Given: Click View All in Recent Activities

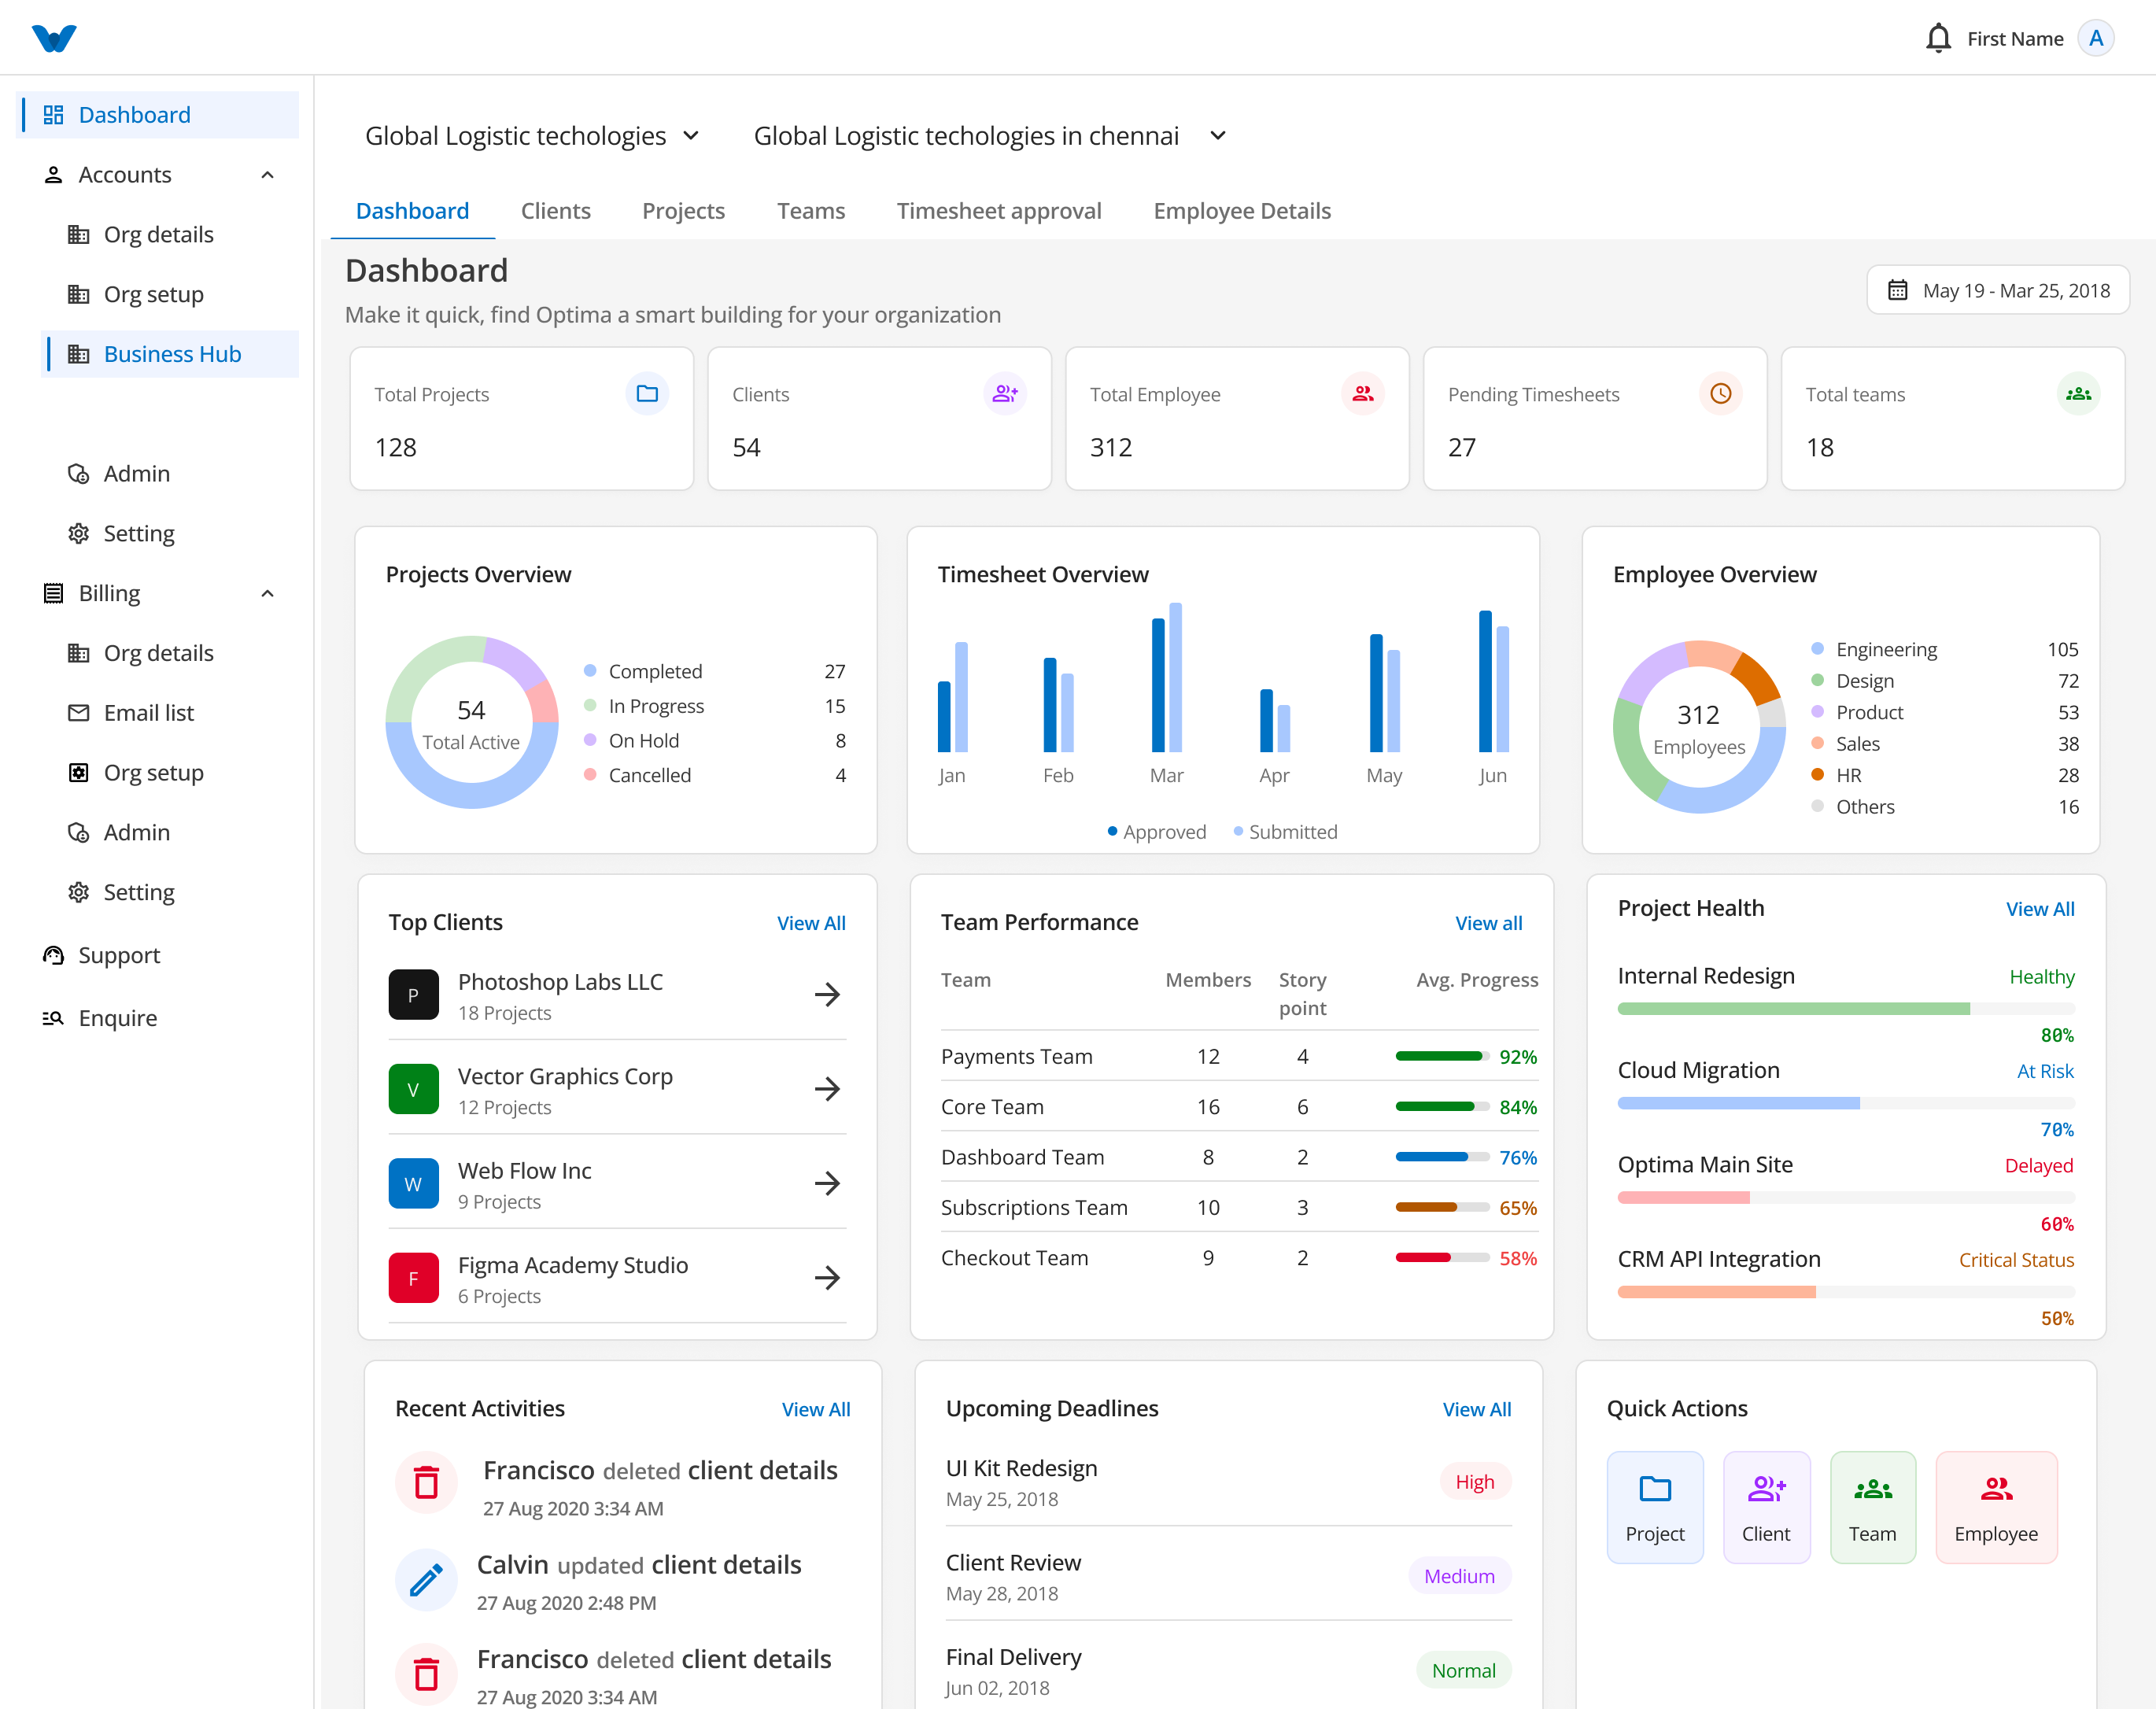Looking at the screenshot, I should tap(815, 1409).
